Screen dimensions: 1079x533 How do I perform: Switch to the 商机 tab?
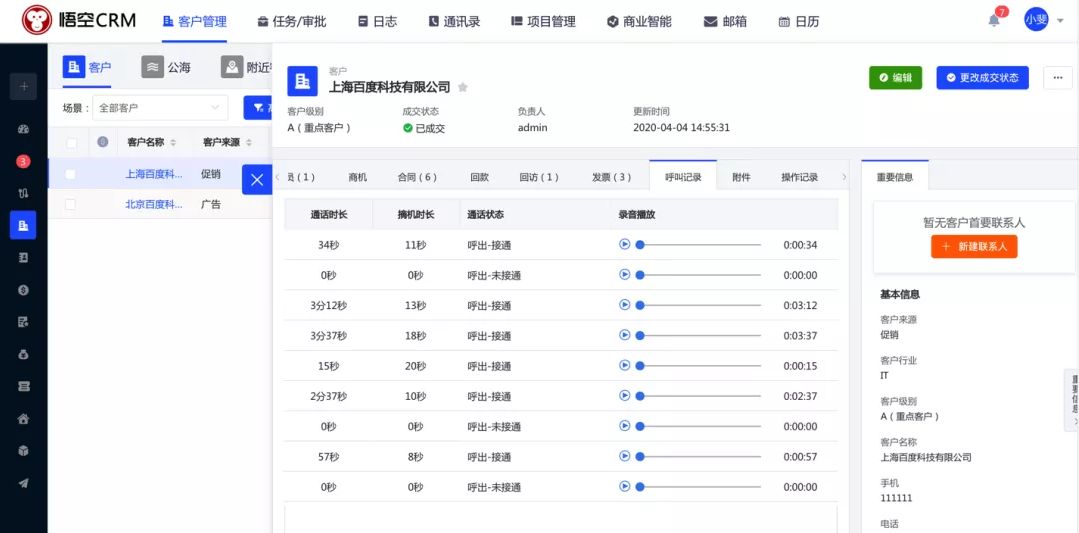[358, 177]
